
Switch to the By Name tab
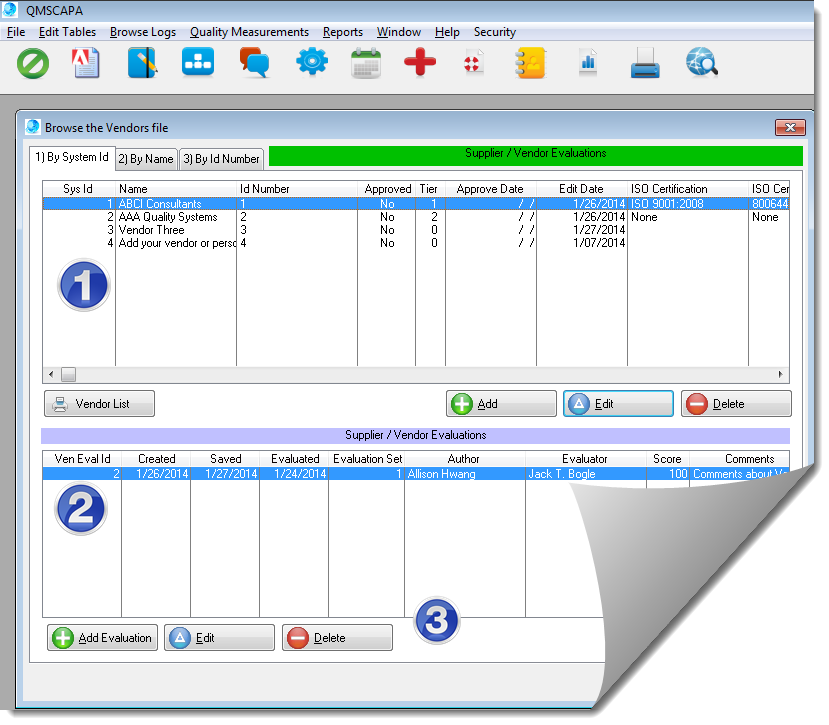146,158
